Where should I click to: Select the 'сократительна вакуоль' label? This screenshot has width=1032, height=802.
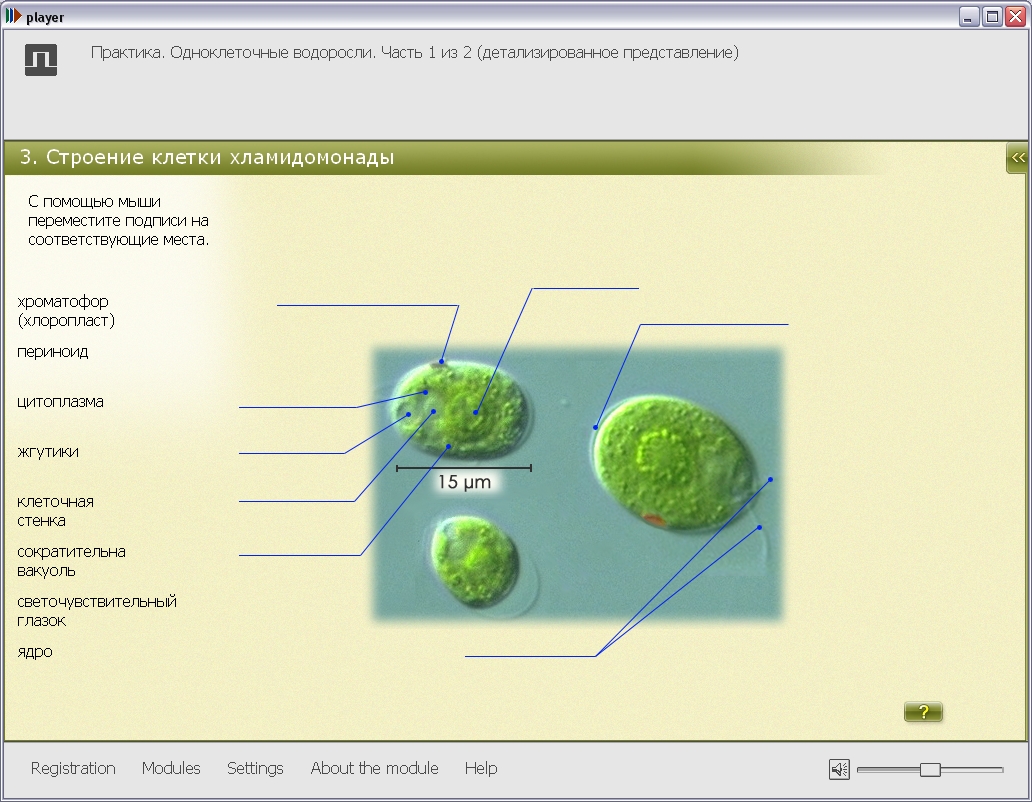pyautogui.click(x=71, y=561)
